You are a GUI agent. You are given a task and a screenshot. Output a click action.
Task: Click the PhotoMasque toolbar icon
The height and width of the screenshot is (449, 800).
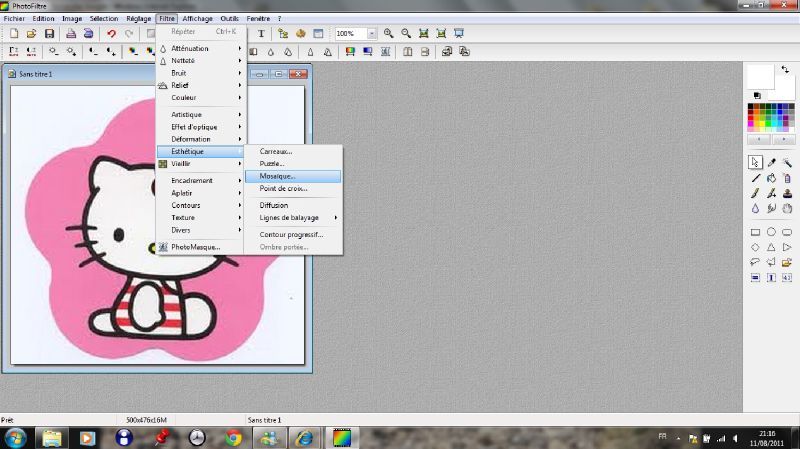[x=385, y=52]
